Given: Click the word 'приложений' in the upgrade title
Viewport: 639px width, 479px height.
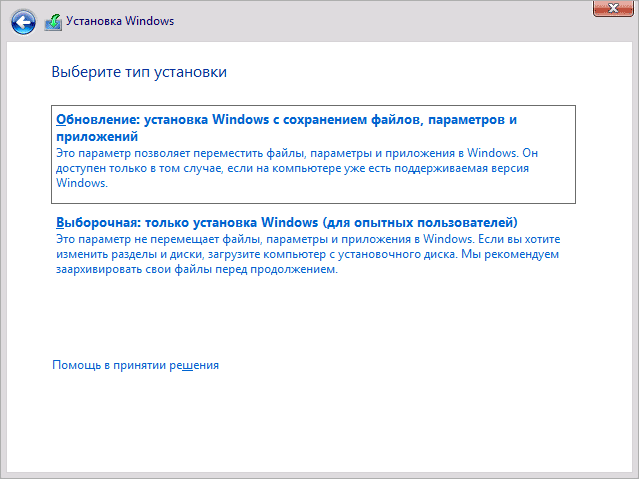Looking at the screenshot, I should point(96,135).
